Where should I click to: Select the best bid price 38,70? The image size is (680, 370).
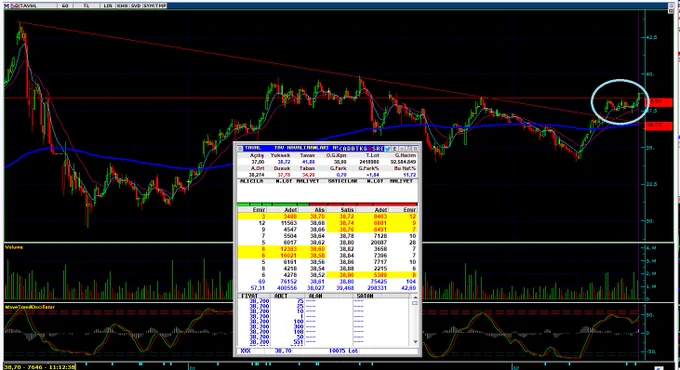(x=318, y=216)
